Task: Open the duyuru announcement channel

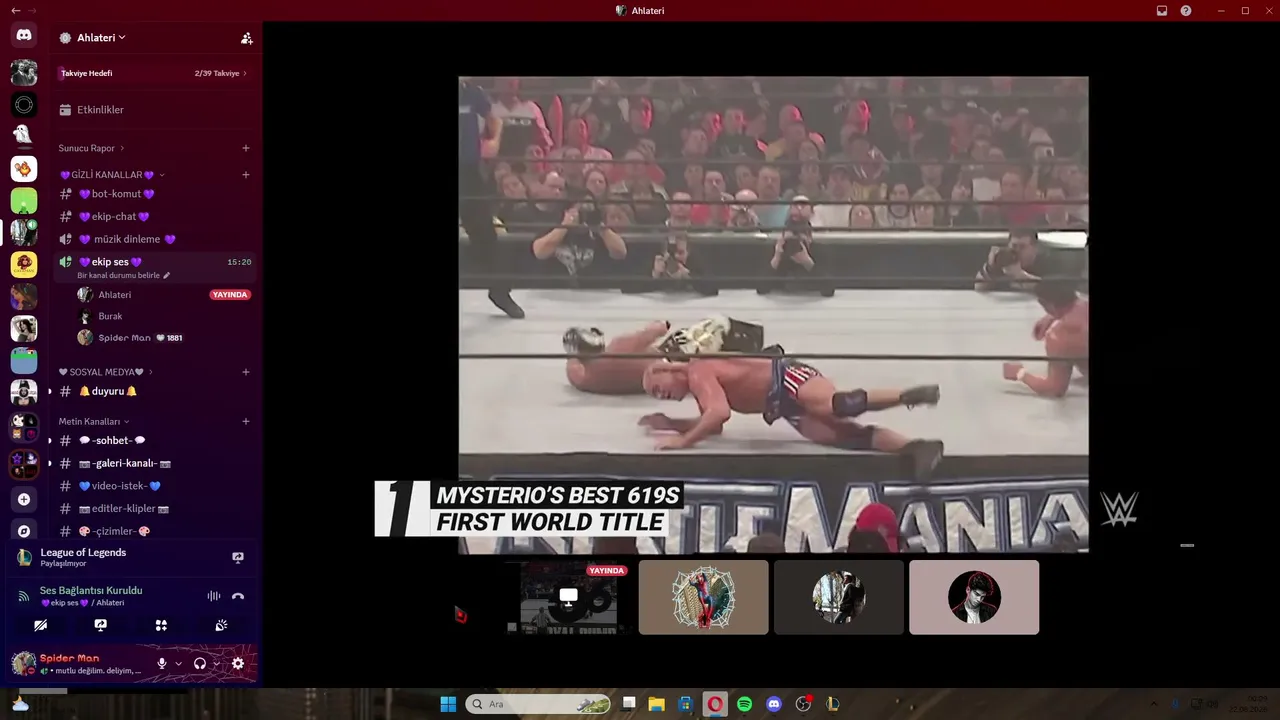Action: point(155,391)
